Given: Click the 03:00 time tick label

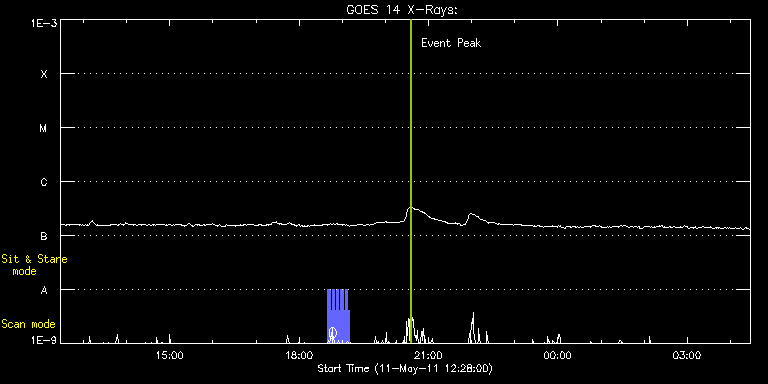Looking at the screenshot, I should pos(687,355).
